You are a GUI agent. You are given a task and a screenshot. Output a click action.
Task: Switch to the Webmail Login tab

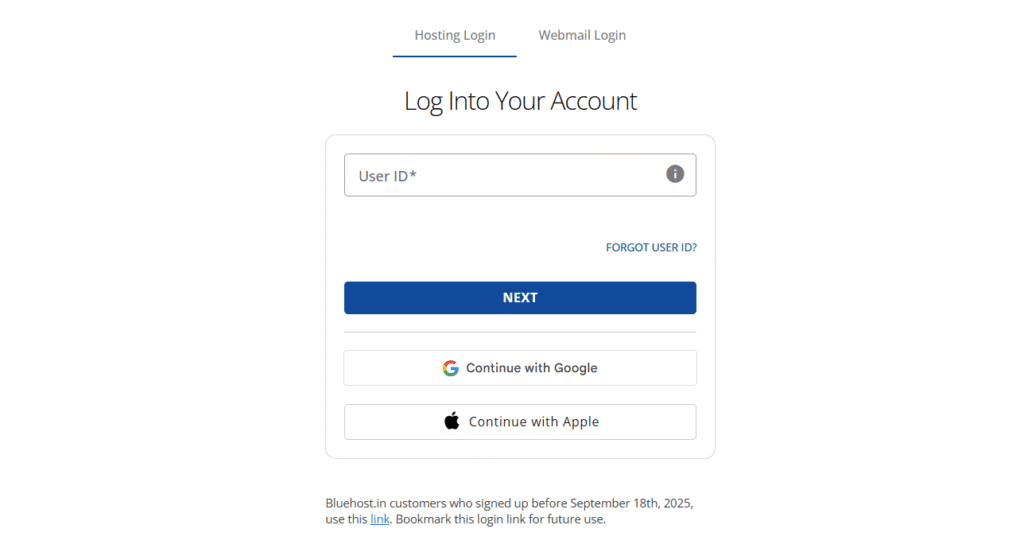582,35
